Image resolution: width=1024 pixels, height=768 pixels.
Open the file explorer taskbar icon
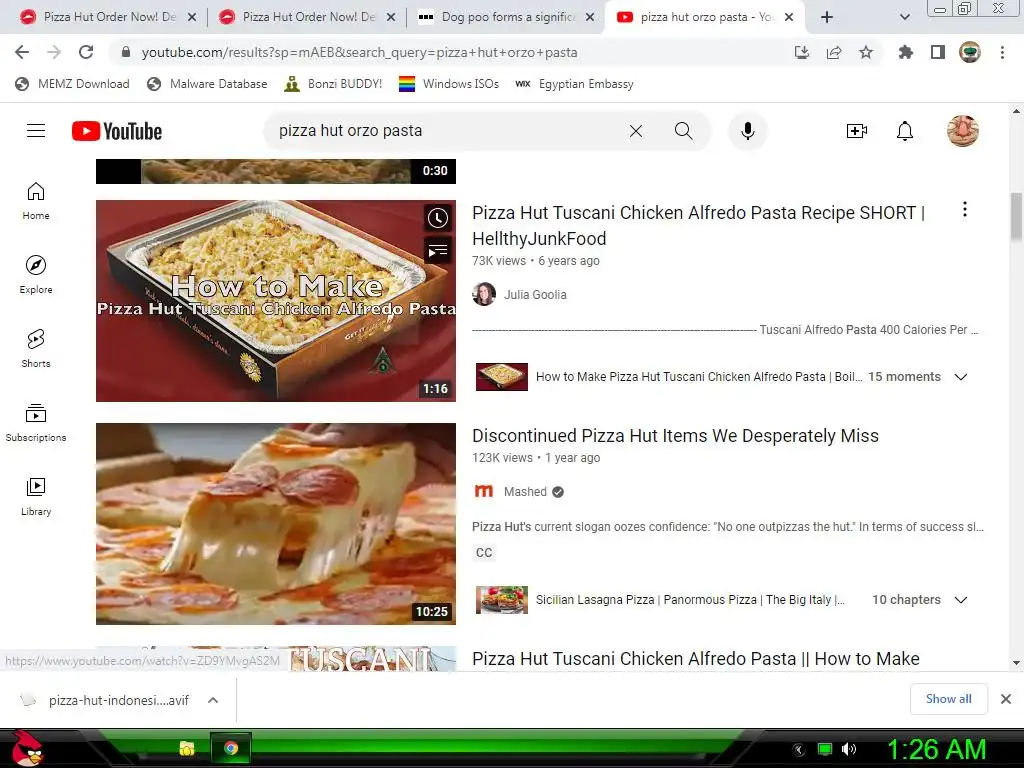coord(187,748)
